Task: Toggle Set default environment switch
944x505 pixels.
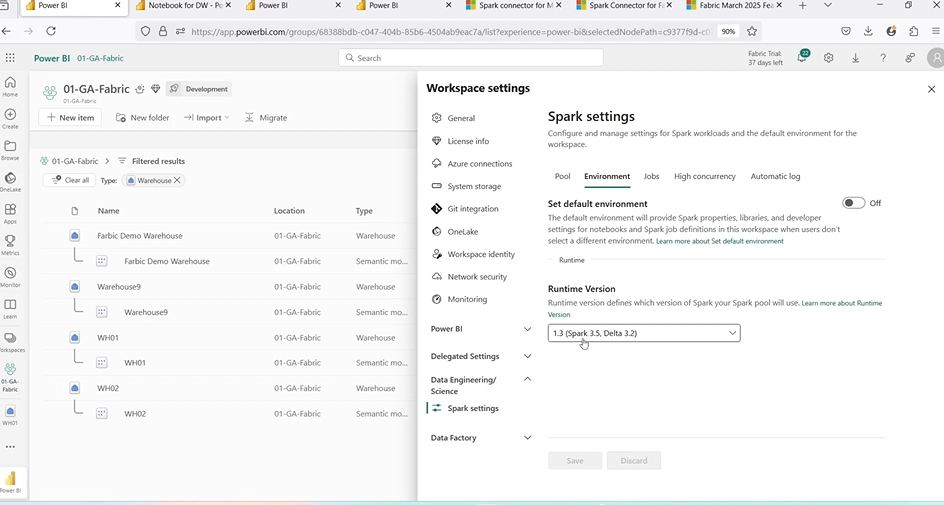Action: (853, 203)
